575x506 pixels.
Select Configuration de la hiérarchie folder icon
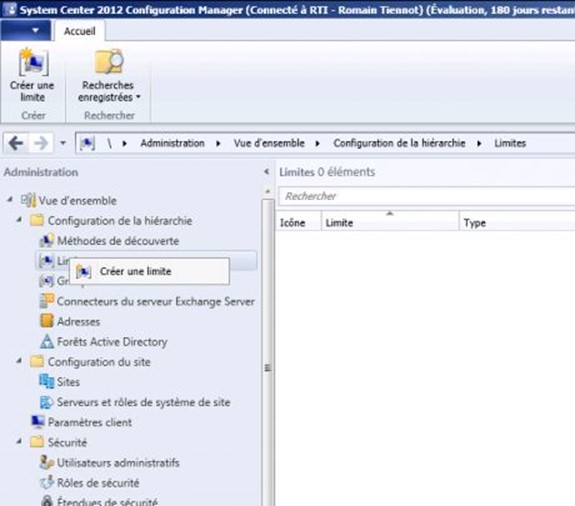[x=37, y=220]
